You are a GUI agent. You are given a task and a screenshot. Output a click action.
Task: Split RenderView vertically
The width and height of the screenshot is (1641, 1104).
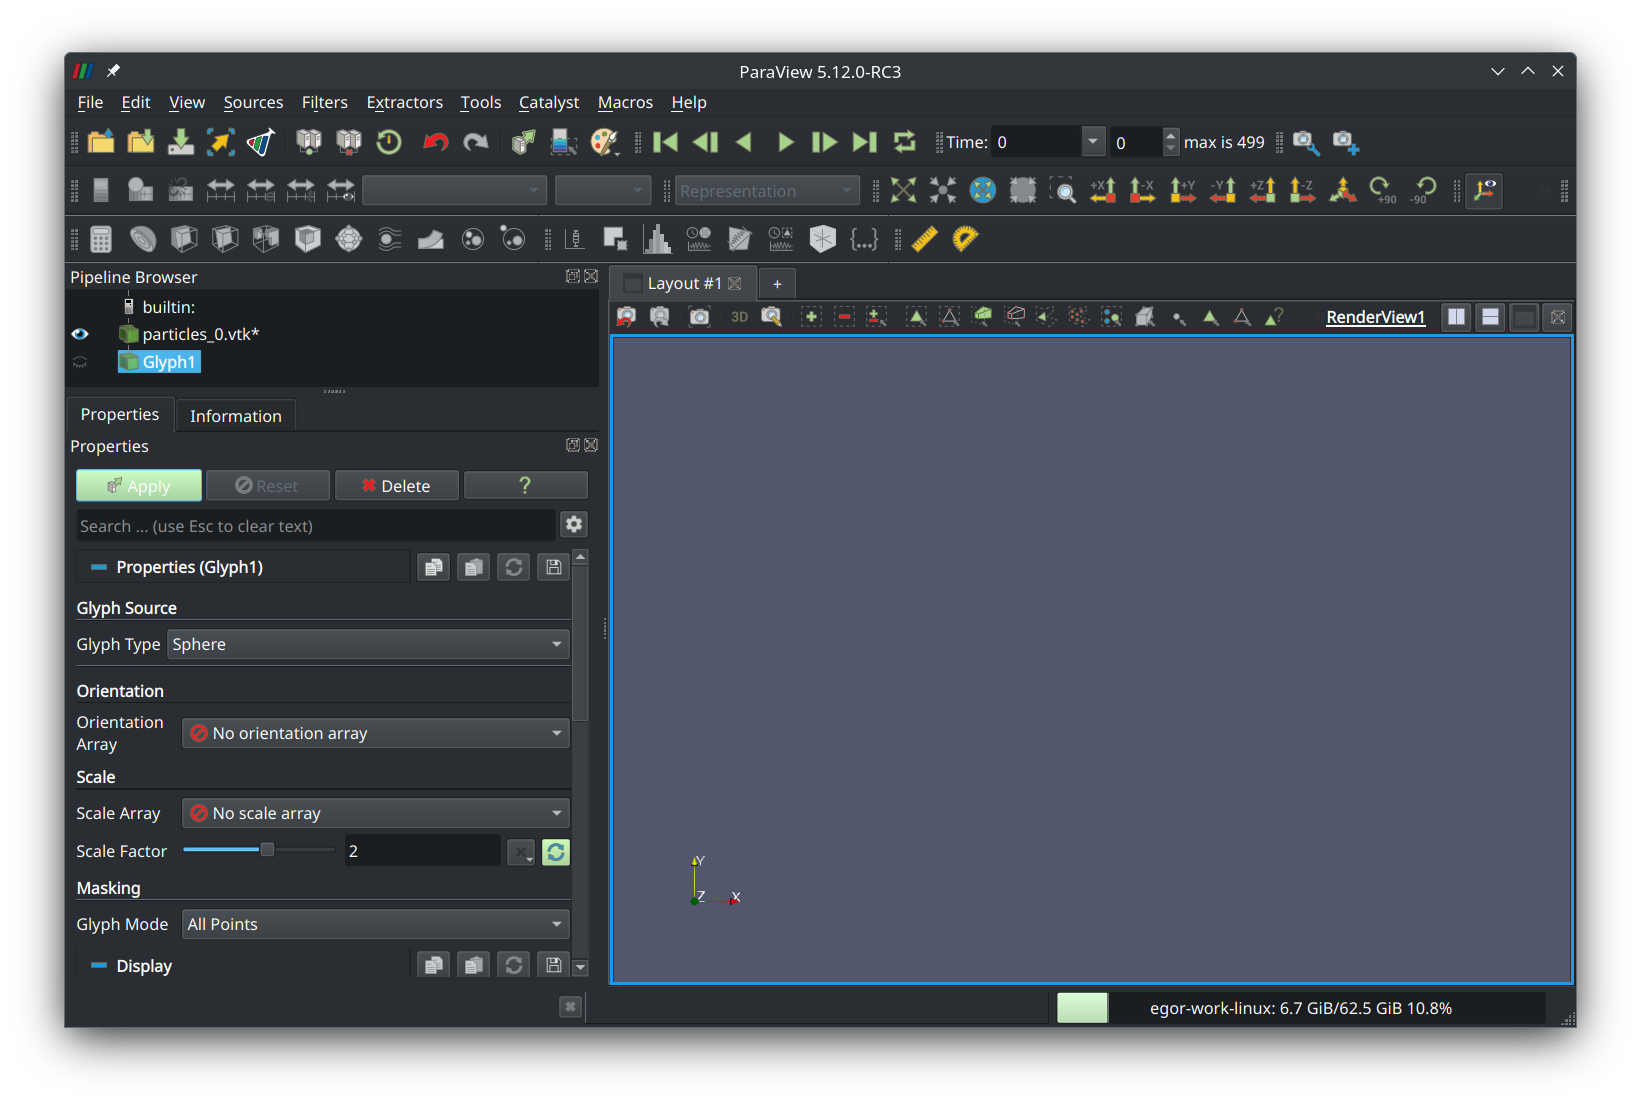click(x=1490, y=317)
